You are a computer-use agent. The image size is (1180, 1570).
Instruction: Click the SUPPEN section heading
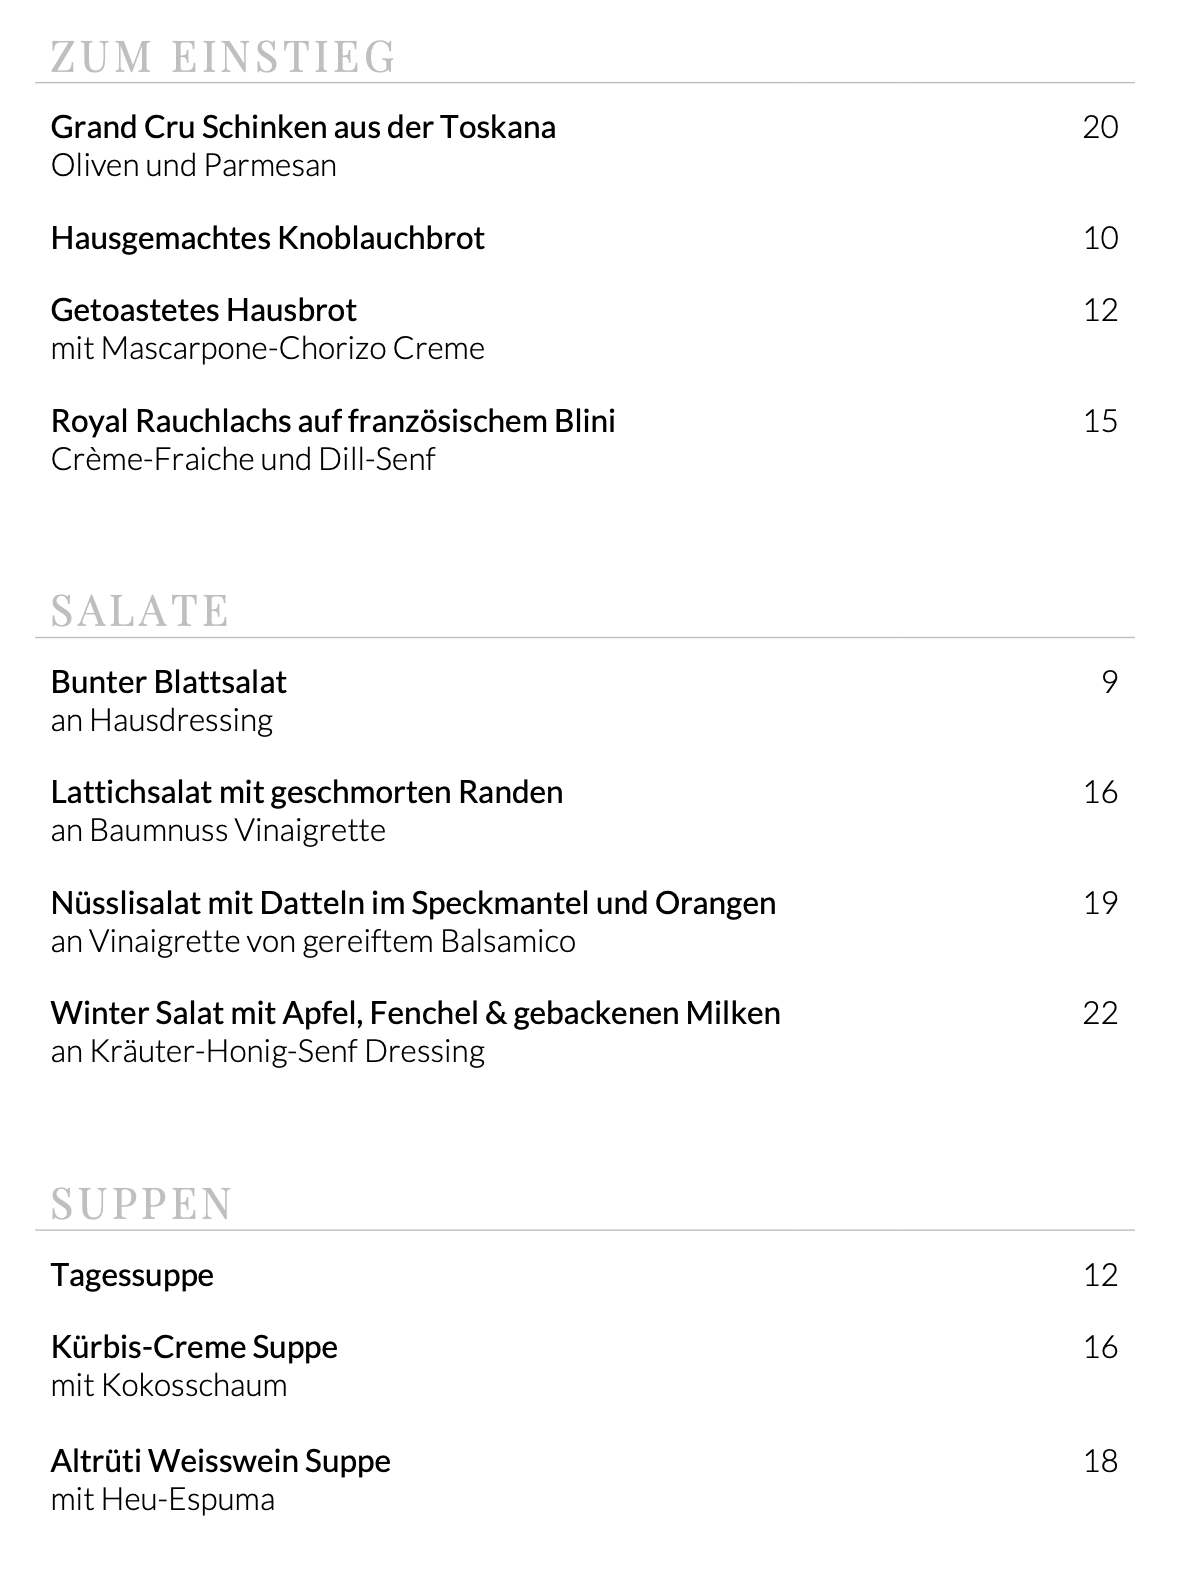point(141,1204)
